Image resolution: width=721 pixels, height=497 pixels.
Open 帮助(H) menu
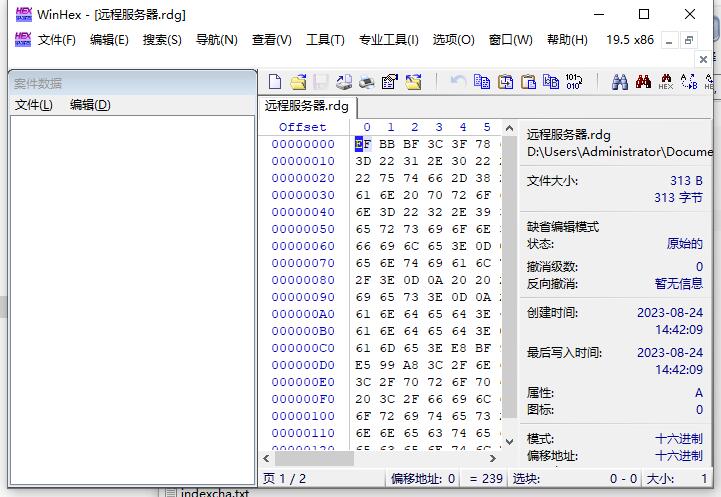click(x=567, y=40)
